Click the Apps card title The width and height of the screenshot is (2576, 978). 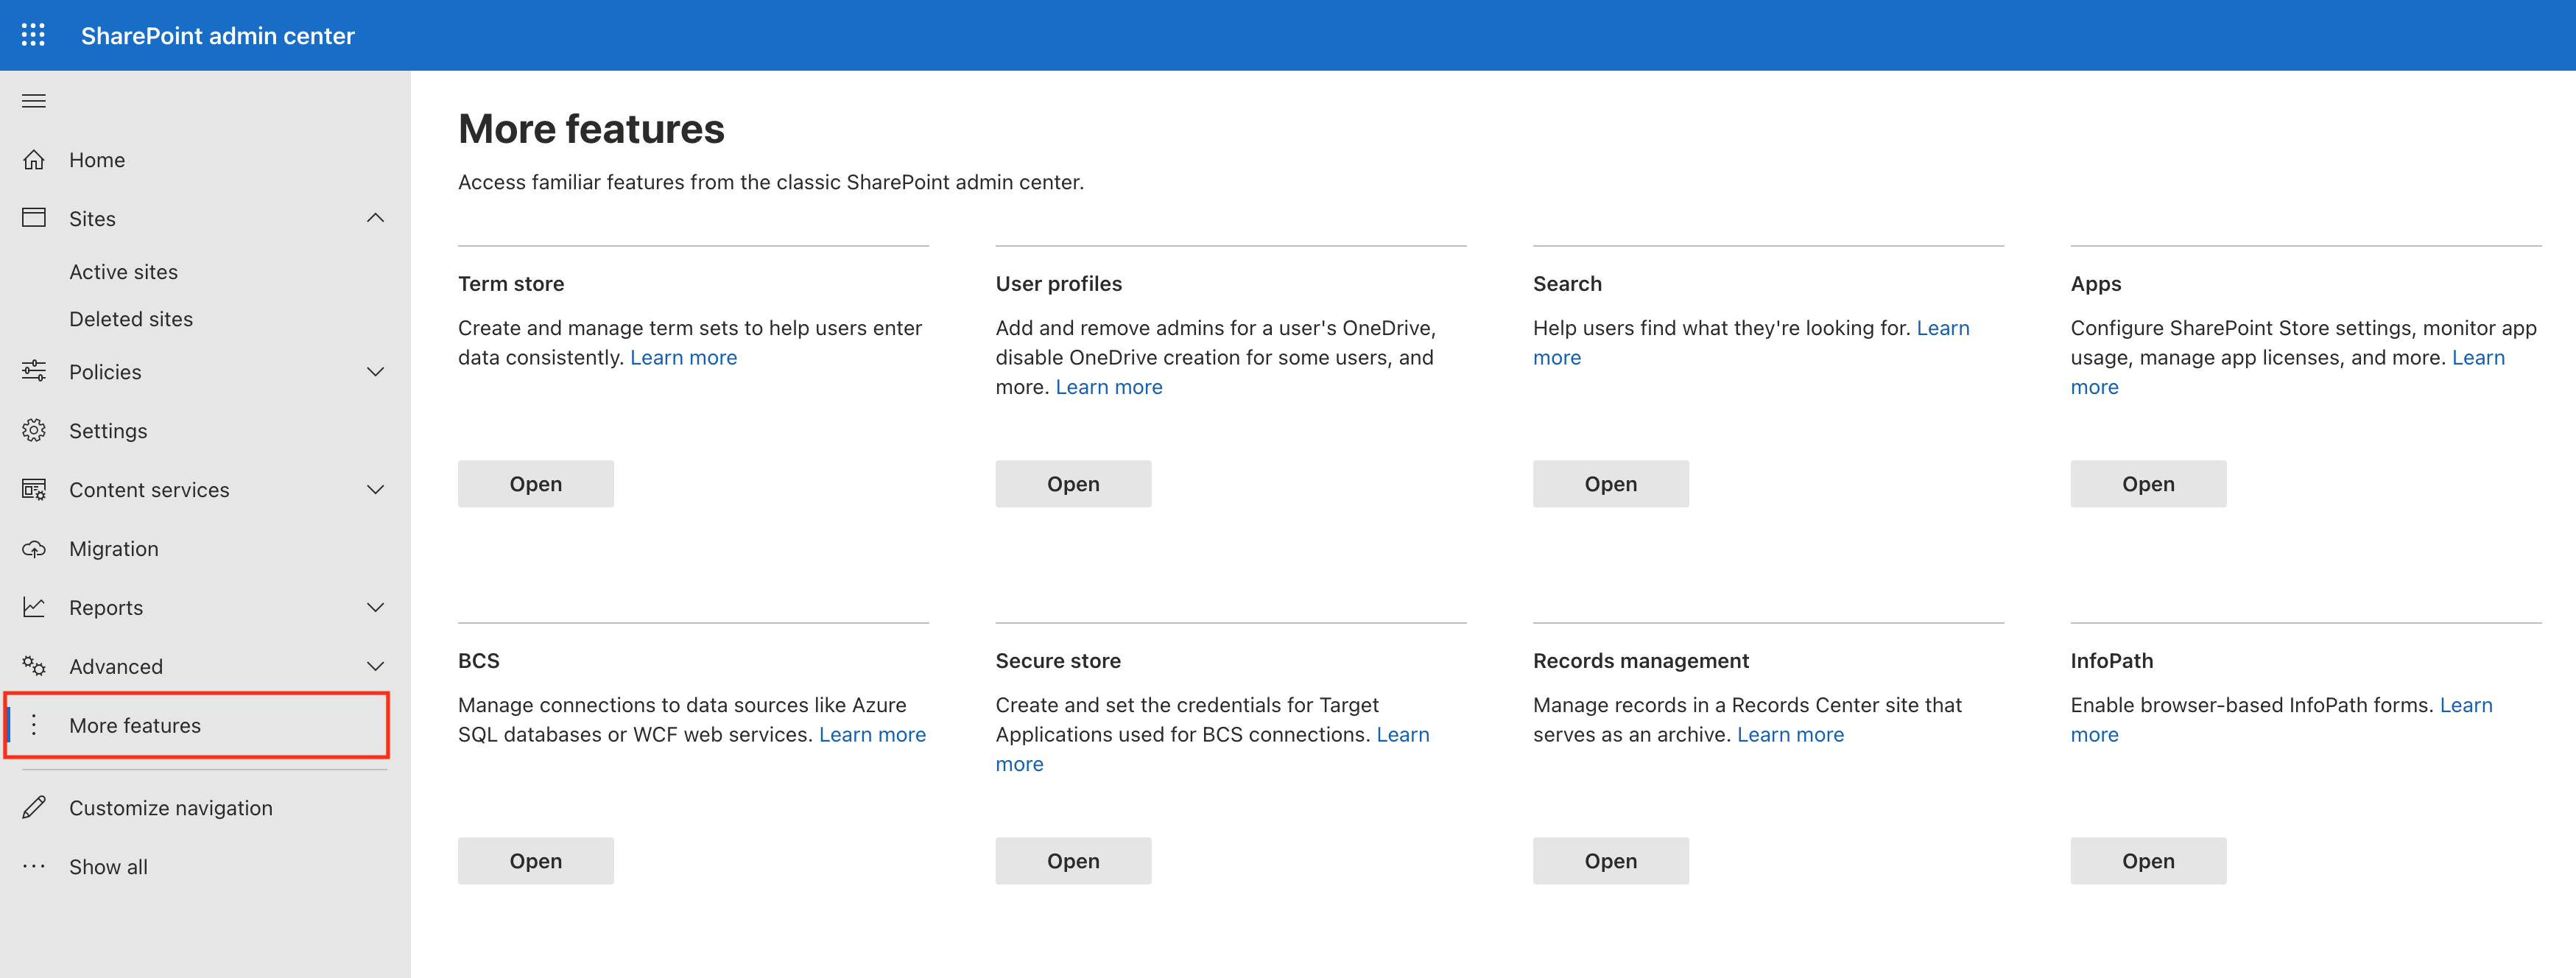(2095, 284)
